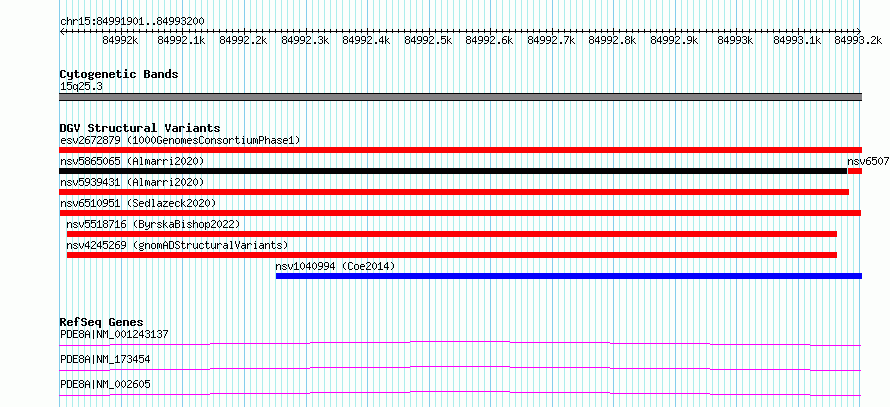Click the magenta NM_173454 intron line

(460, 368)
